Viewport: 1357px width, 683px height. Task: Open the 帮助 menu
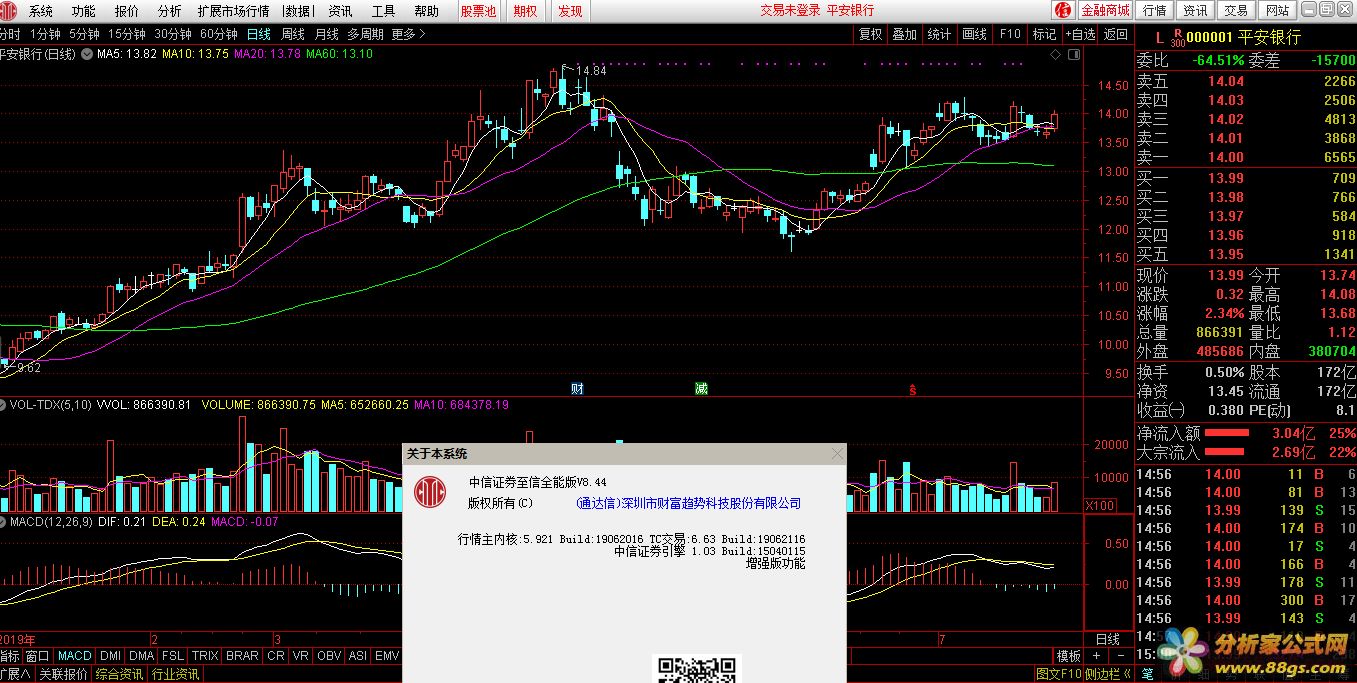click(x=426, y=11)
